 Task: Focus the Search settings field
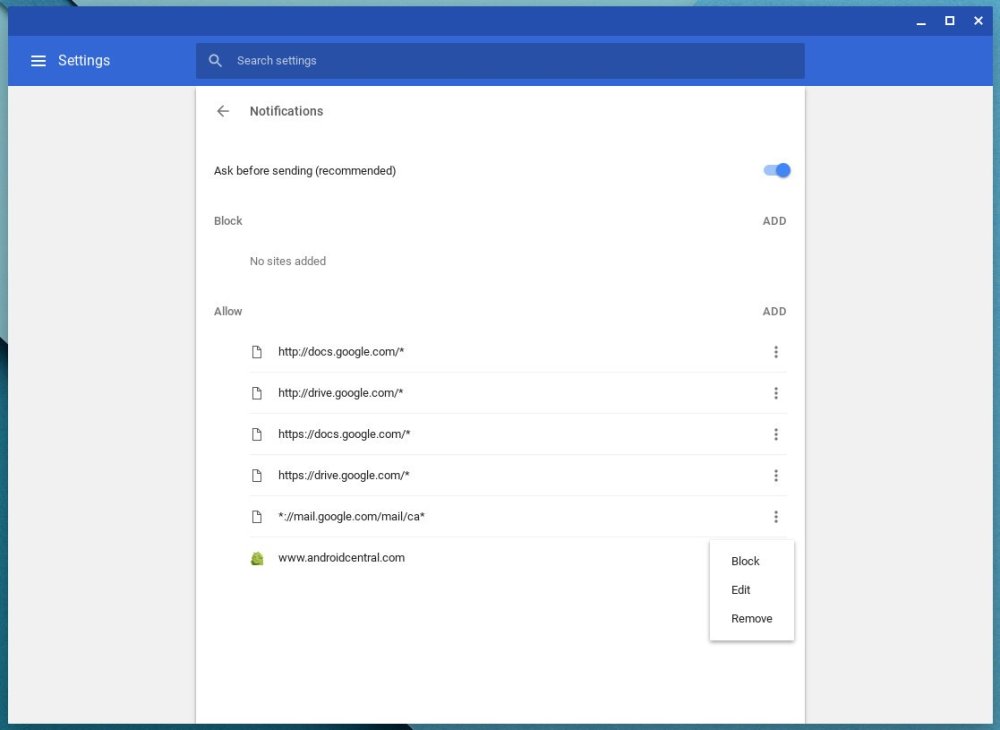pos(500,61)
